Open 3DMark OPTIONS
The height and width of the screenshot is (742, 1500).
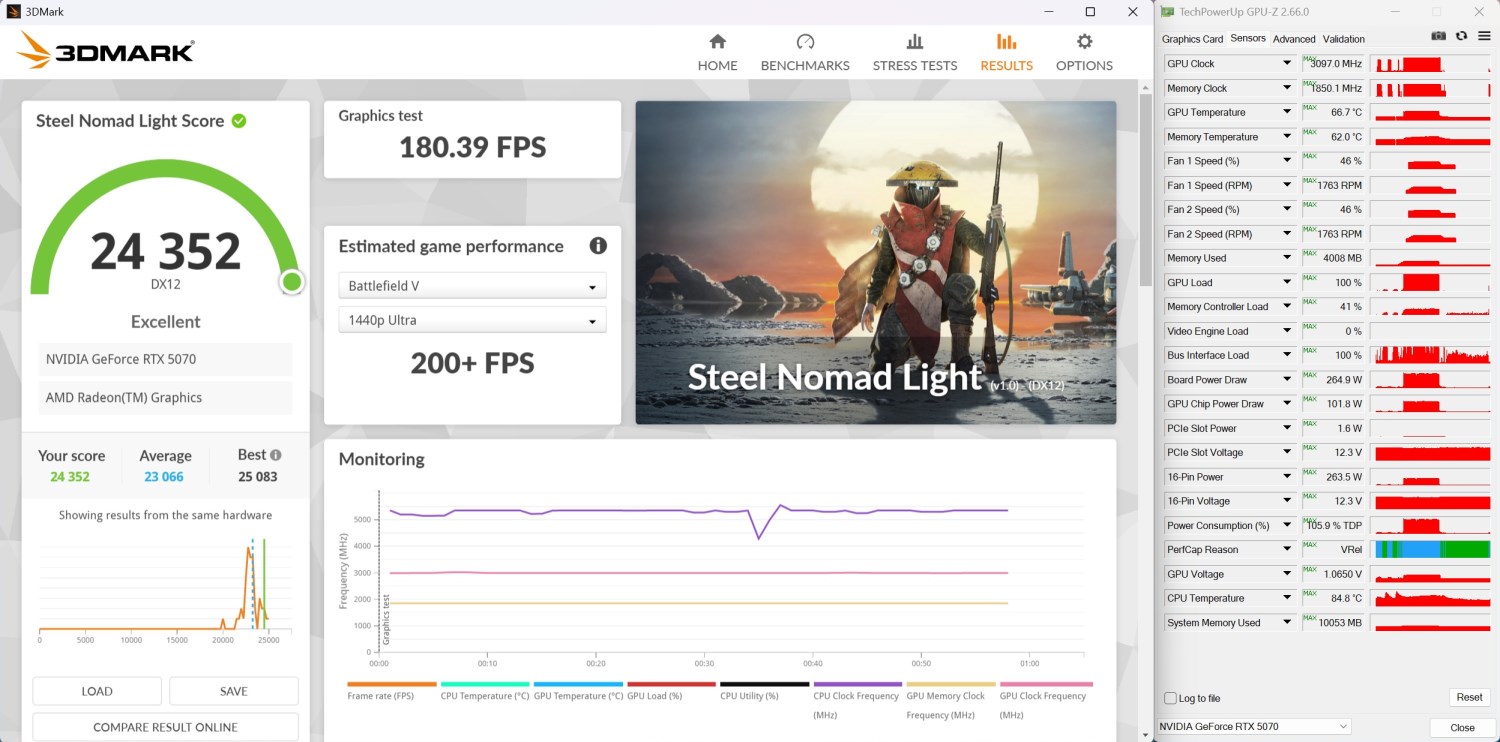[x=1084, y=53]
